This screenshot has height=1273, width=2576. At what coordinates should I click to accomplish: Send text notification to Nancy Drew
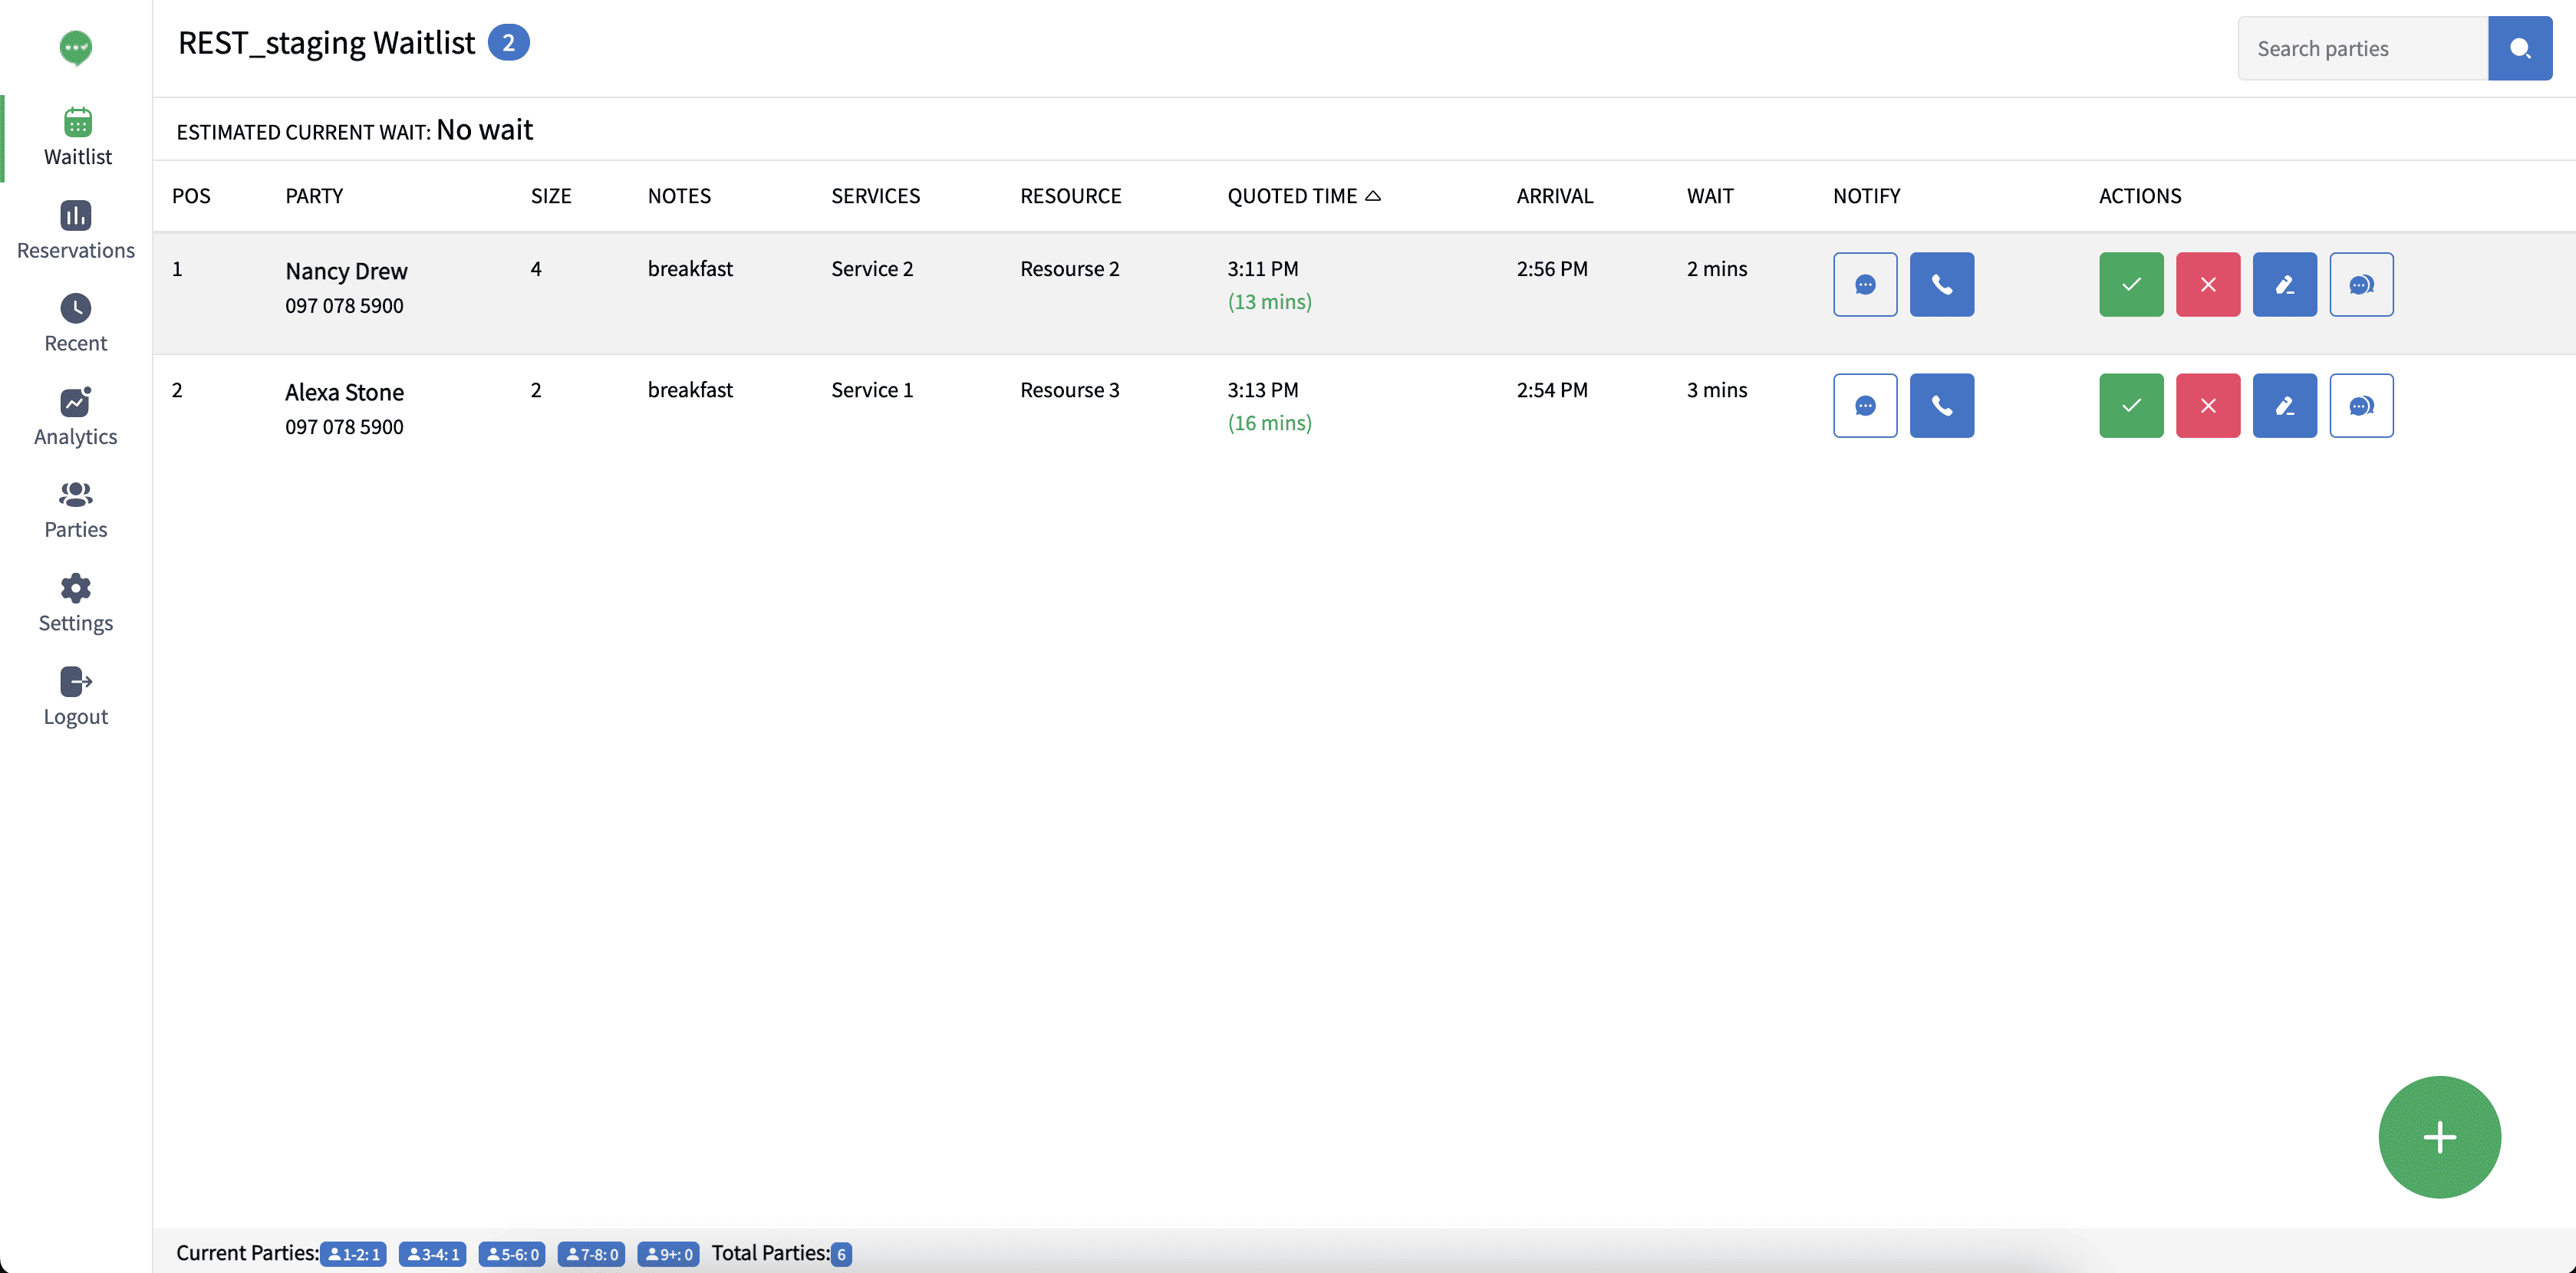pyautogui.click(x=1864, y=284)
